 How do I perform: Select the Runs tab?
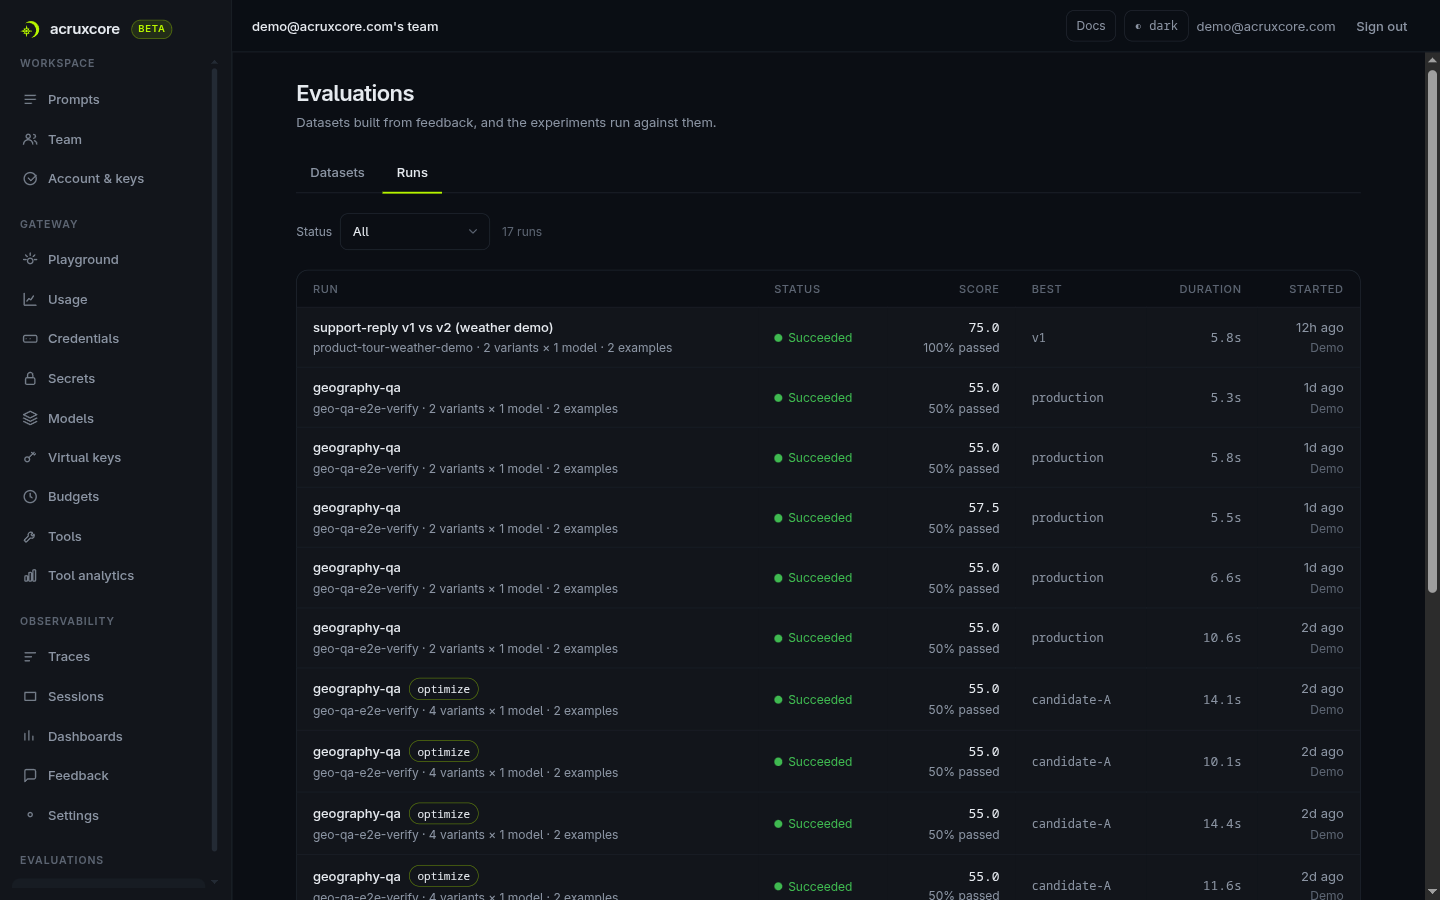412,173
